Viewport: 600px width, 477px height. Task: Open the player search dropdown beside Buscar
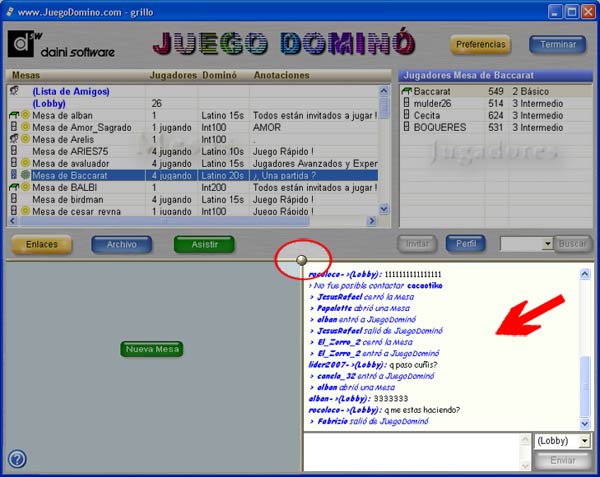pyautogui.click(x=547, y=243)
